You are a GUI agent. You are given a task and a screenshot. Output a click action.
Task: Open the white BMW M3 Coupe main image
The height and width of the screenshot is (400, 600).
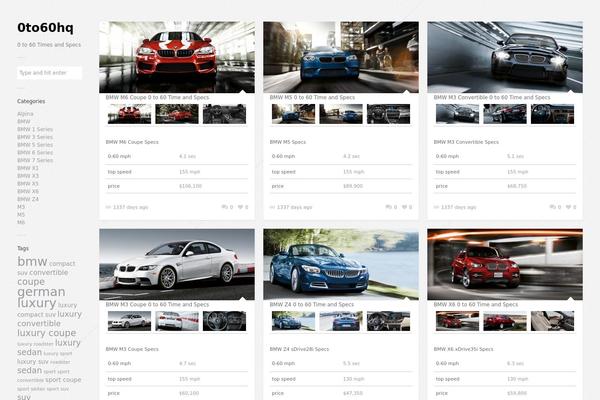click(x=177, y=264)
